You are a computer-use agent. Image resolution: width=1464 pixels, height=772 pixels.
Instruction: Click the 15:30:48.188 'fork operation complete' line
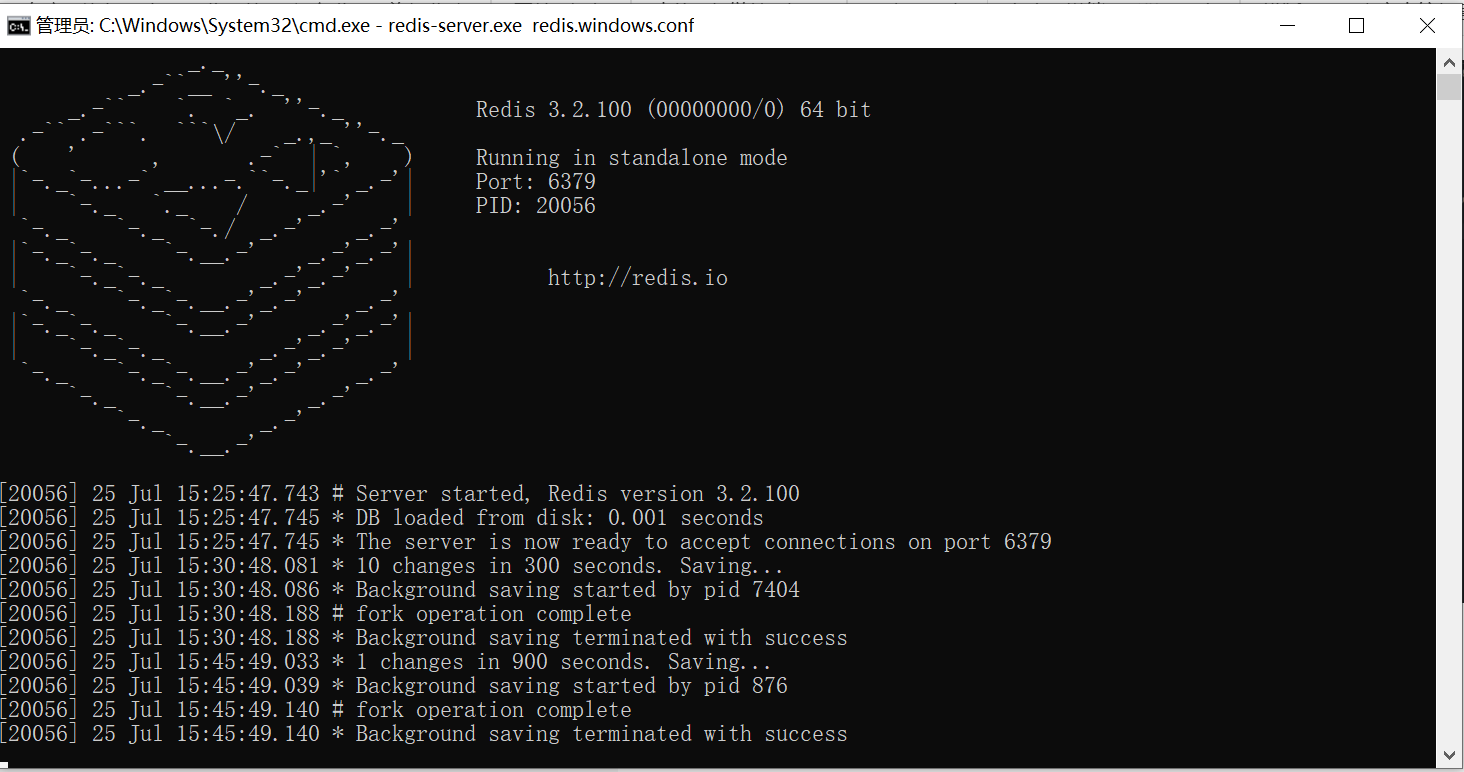click(x=316, y=614)
